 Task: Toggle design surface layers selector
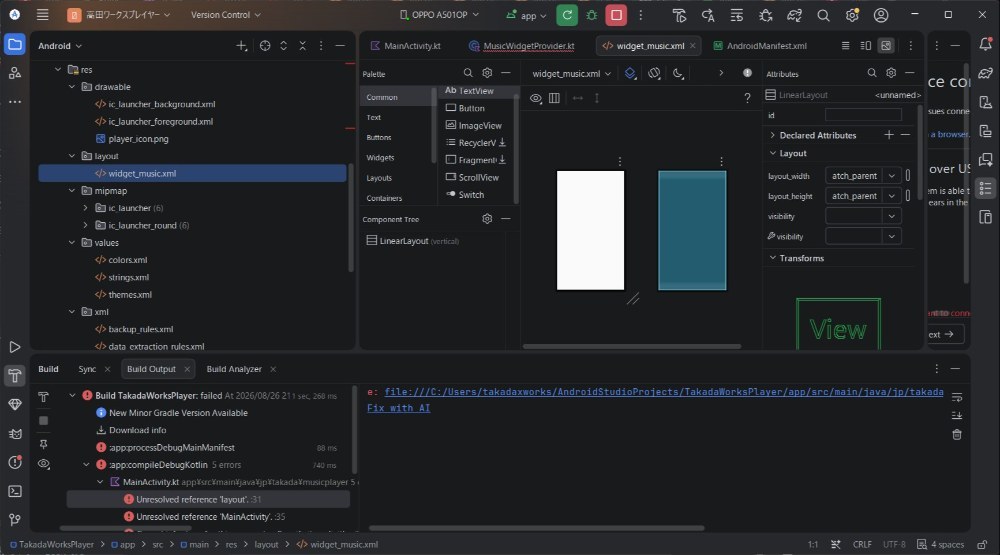[630, 73]
